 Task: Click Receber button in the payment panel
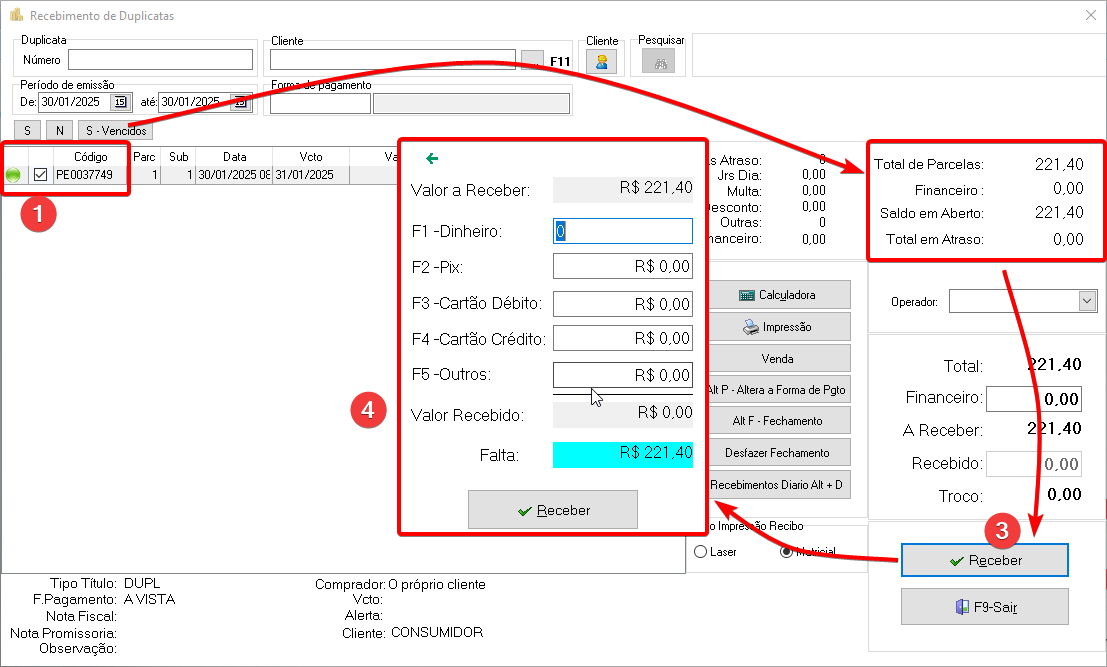(552, 510)
